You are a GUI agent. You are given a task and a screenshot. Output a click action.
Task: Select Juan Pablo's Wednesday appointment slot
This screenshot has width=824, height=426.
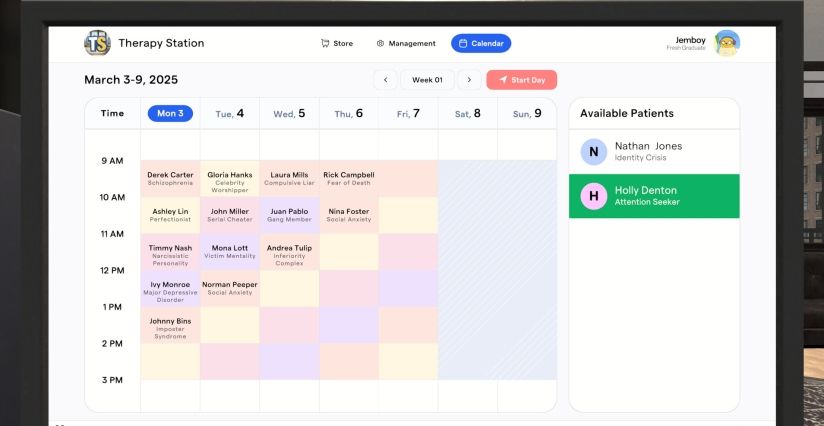(289, 215)
